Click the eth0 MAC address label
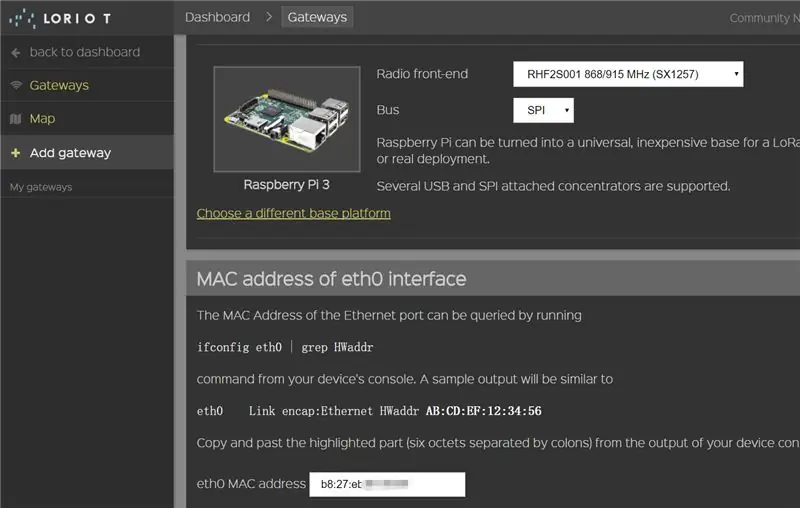 click(251, 484)
